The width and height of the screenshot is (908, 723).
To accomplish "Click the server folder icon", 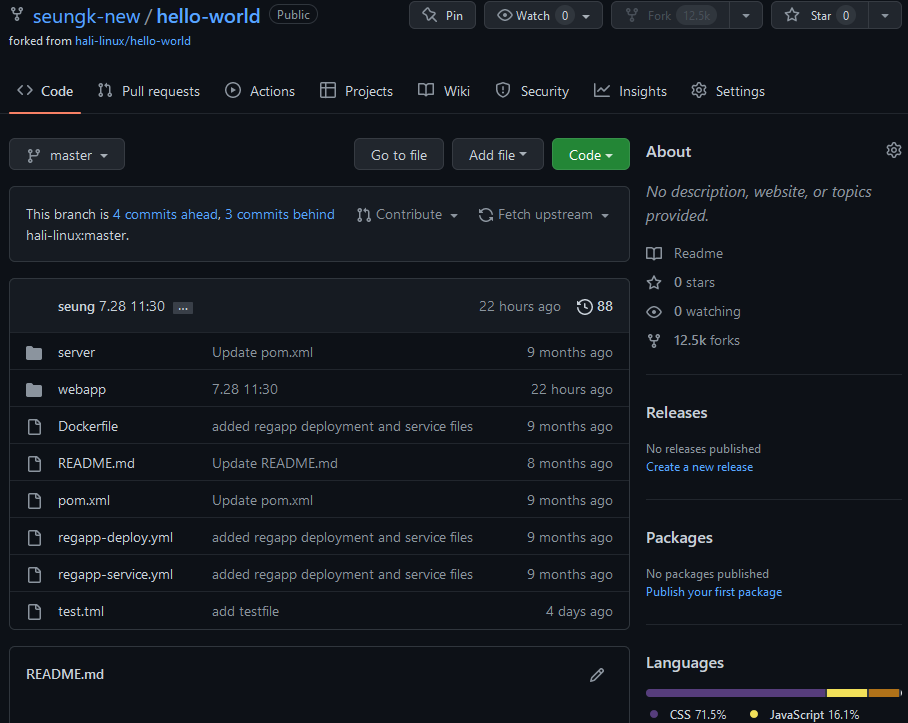I will coord(34,353).
